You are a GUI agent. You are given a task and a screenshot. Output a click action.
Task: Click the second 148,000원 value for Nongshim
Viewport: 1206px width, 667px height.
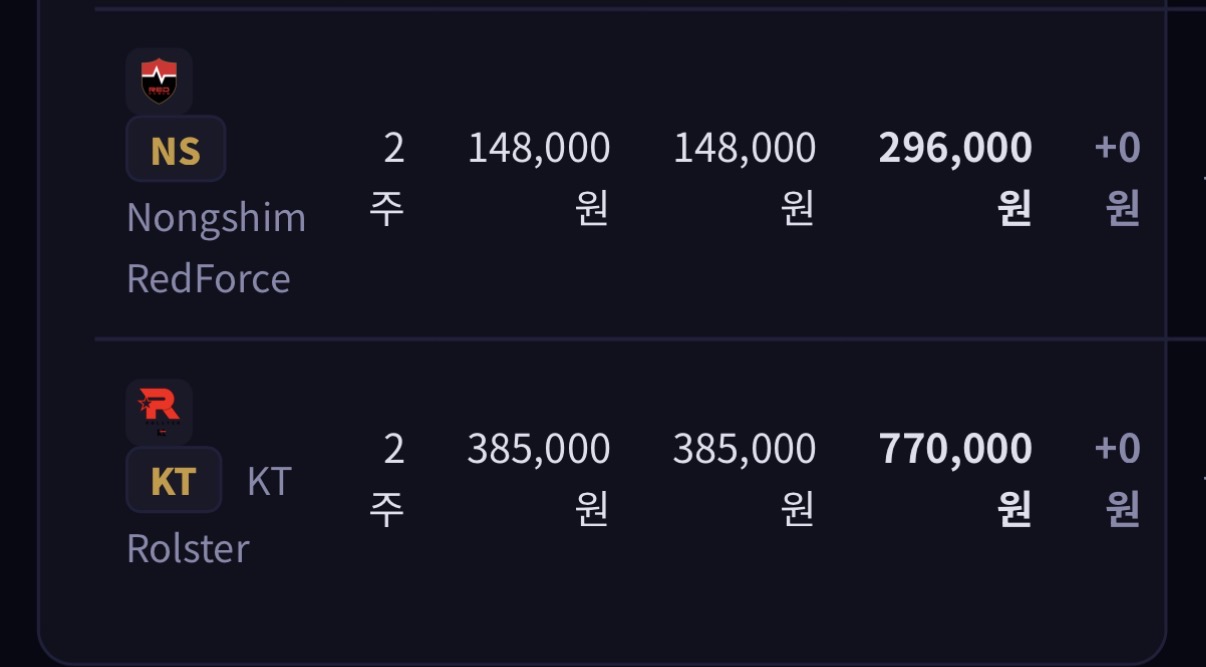point(745,178)
